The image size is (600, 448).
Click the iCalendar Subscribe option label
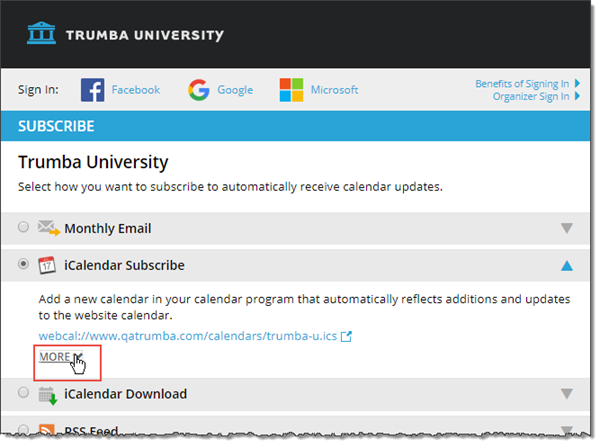click(x=124, y=265)
